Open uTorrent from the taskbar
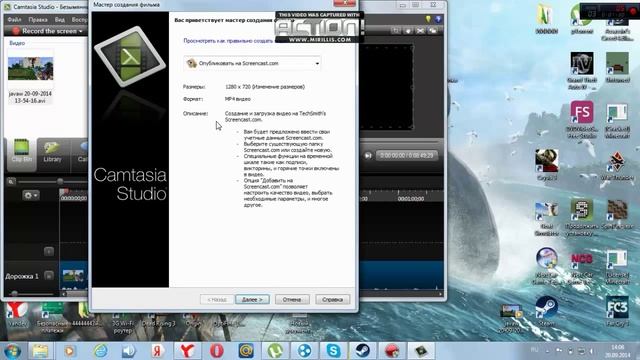 (x=276, y=351)
